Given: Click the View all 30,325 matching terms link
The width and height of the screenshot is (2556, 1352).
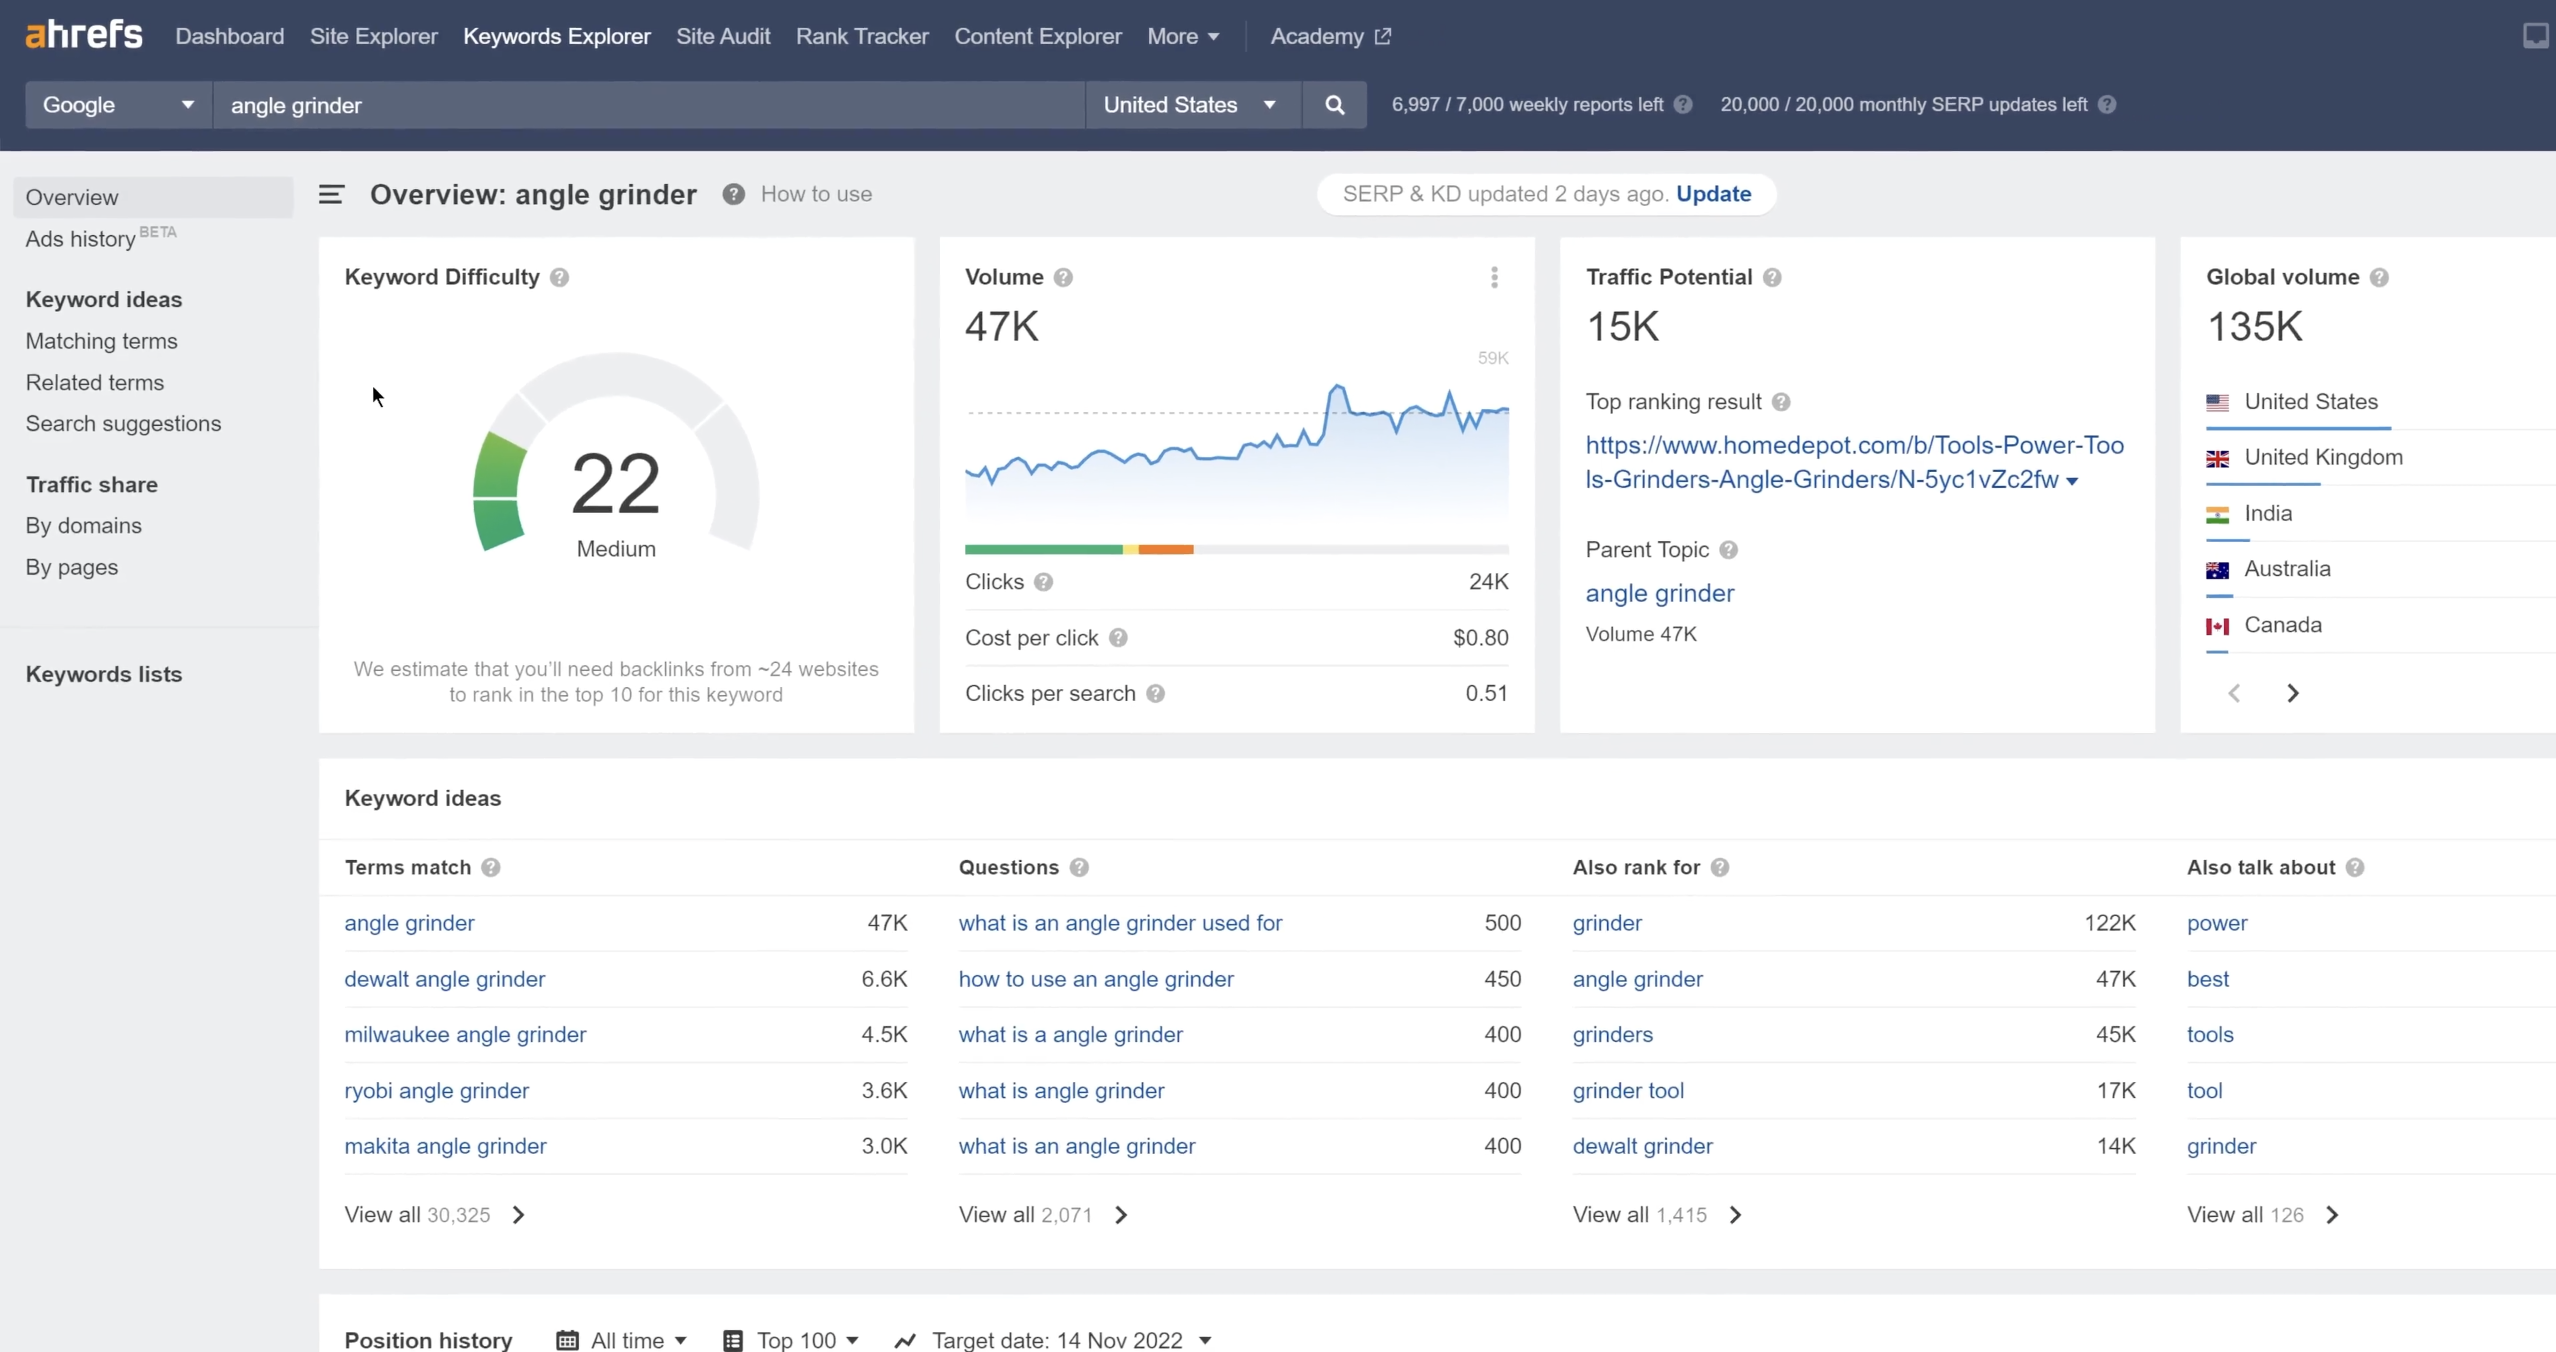Looking at the screenshot, I should 436,1213.
